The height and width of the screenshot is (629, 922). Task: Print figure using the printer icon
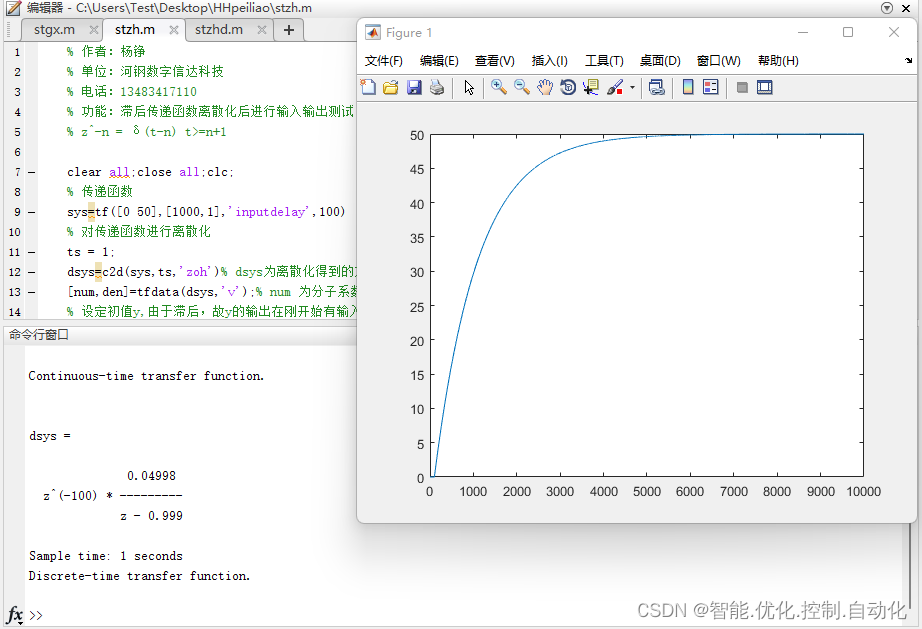(437, 88)
